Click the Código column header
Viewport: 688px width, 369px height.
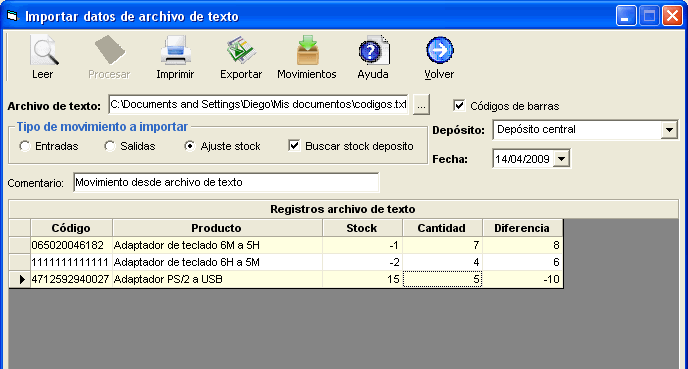point(71,228)
